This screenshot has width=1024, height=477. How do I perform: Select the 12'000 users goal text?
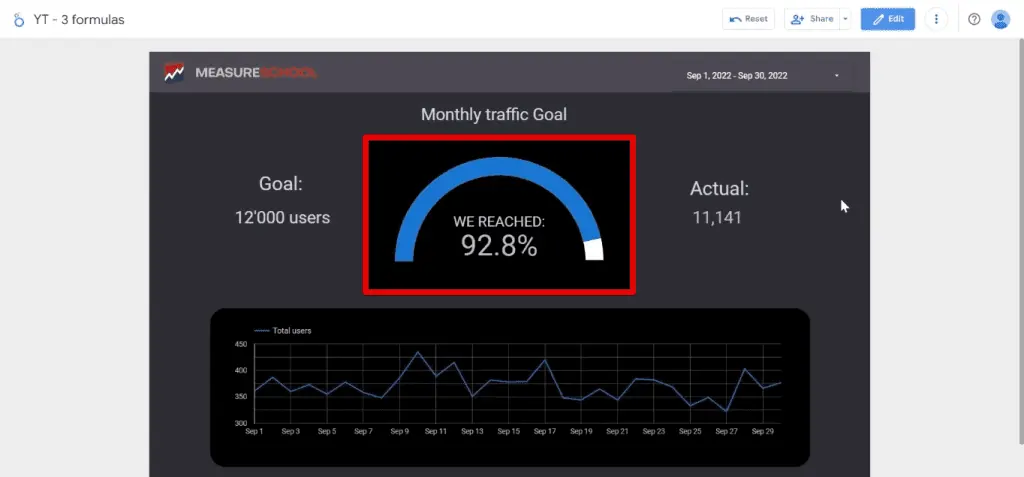coord(282,217)
